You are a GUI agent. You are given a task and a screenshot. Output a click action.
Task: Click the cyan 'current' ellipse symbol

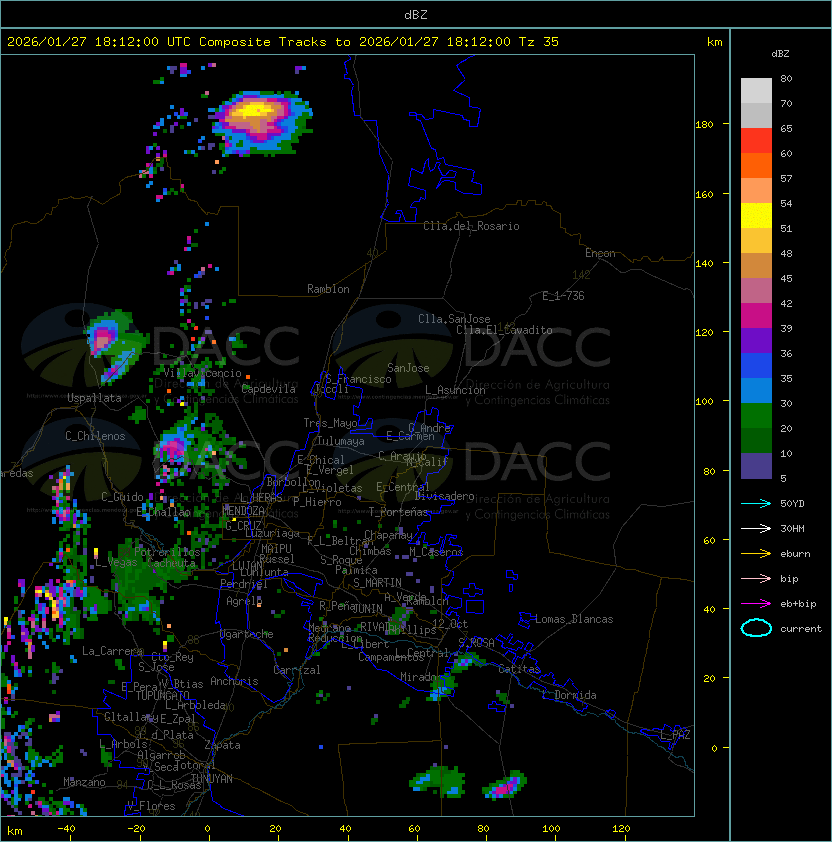point(756,628)
